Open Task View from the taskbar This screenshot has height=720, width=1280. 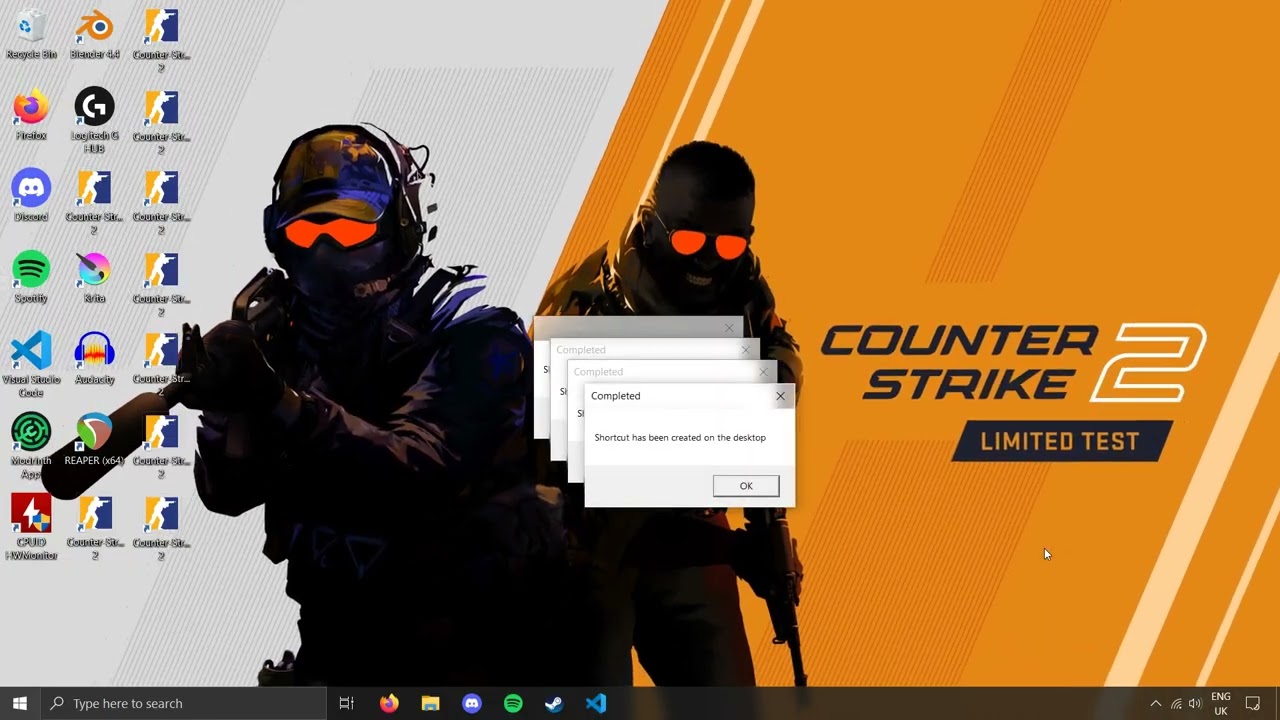[x=347, y=703]
